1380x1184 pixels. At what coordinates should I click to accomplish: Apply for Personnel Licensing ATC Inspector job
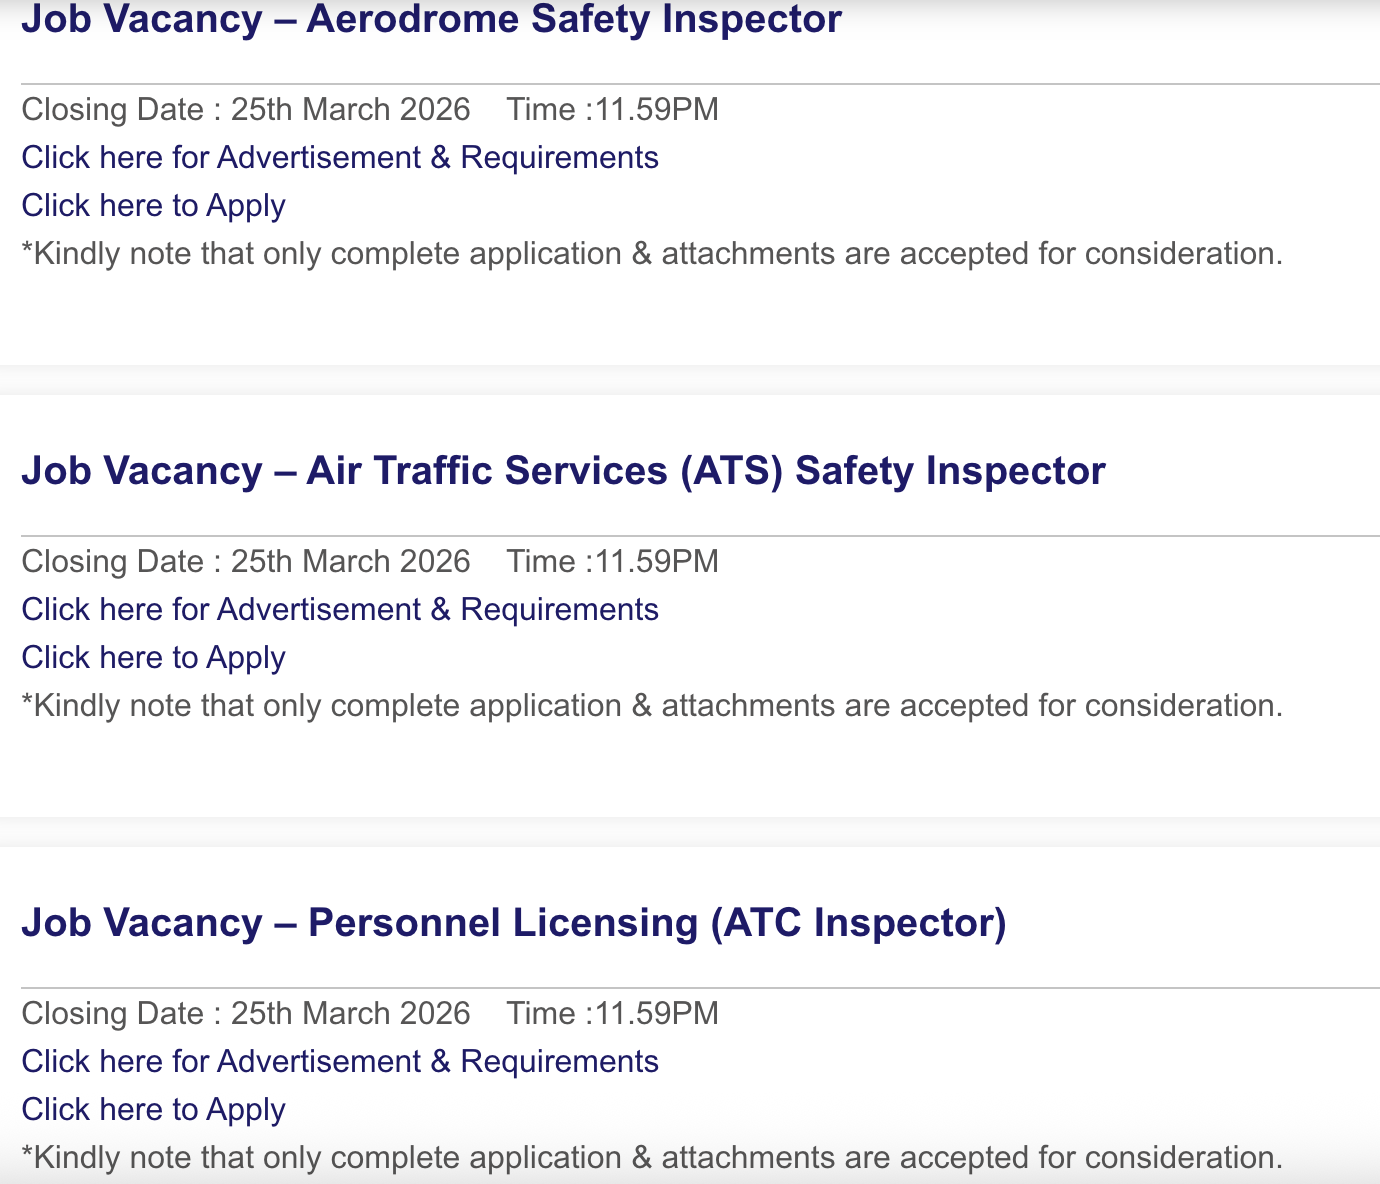pos(154,1110)
